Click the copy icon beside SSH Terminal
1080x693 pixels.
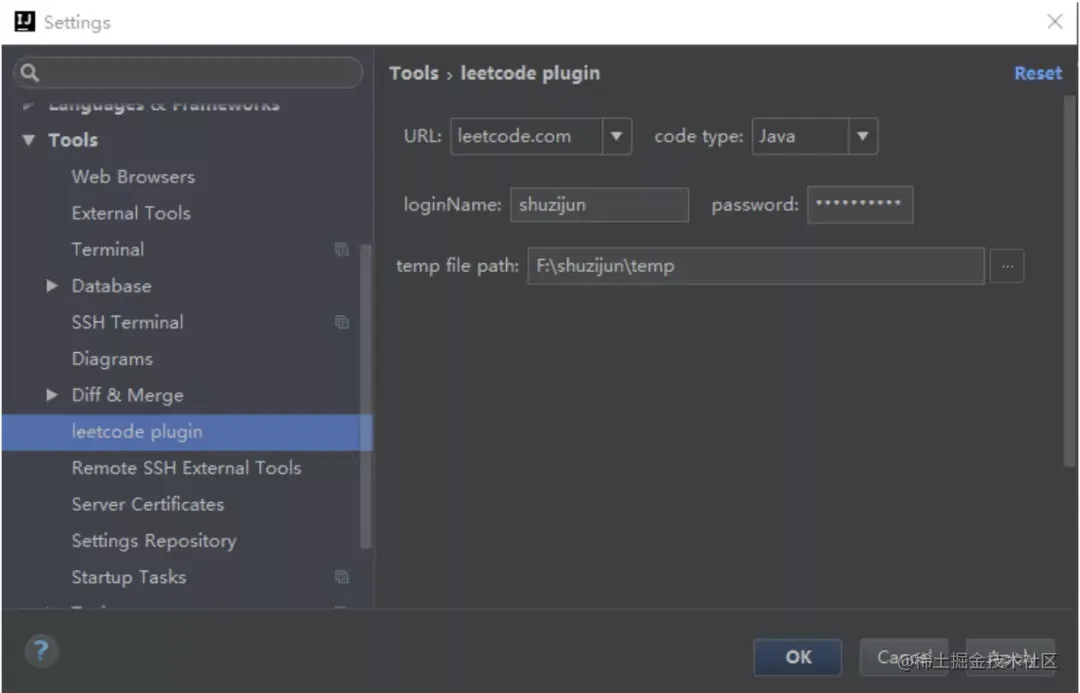(x=342, y=322)
